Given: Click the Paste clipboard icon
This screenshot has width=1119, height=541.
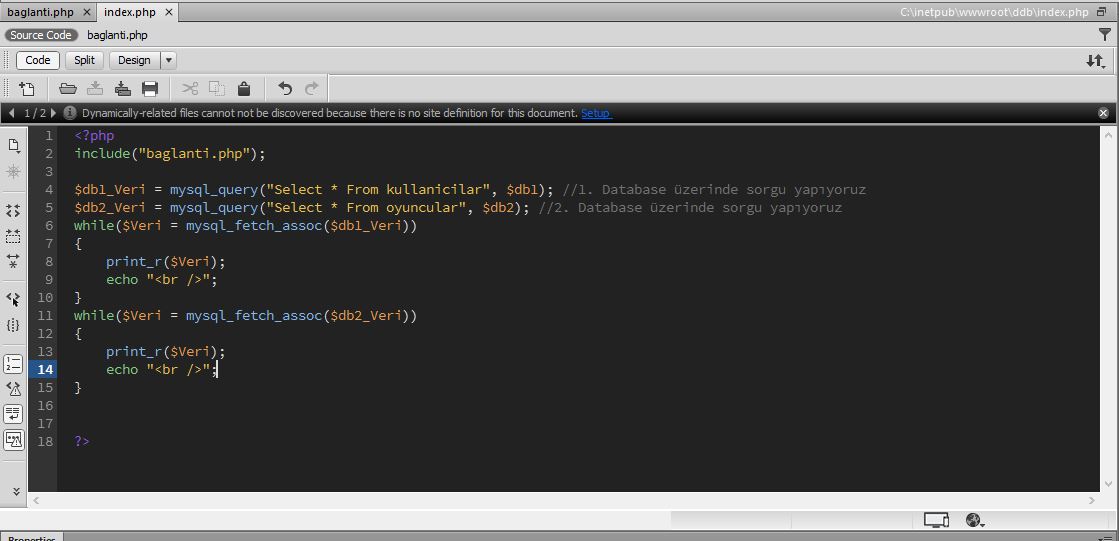Looking at the screenshot, I should point(244,89).
